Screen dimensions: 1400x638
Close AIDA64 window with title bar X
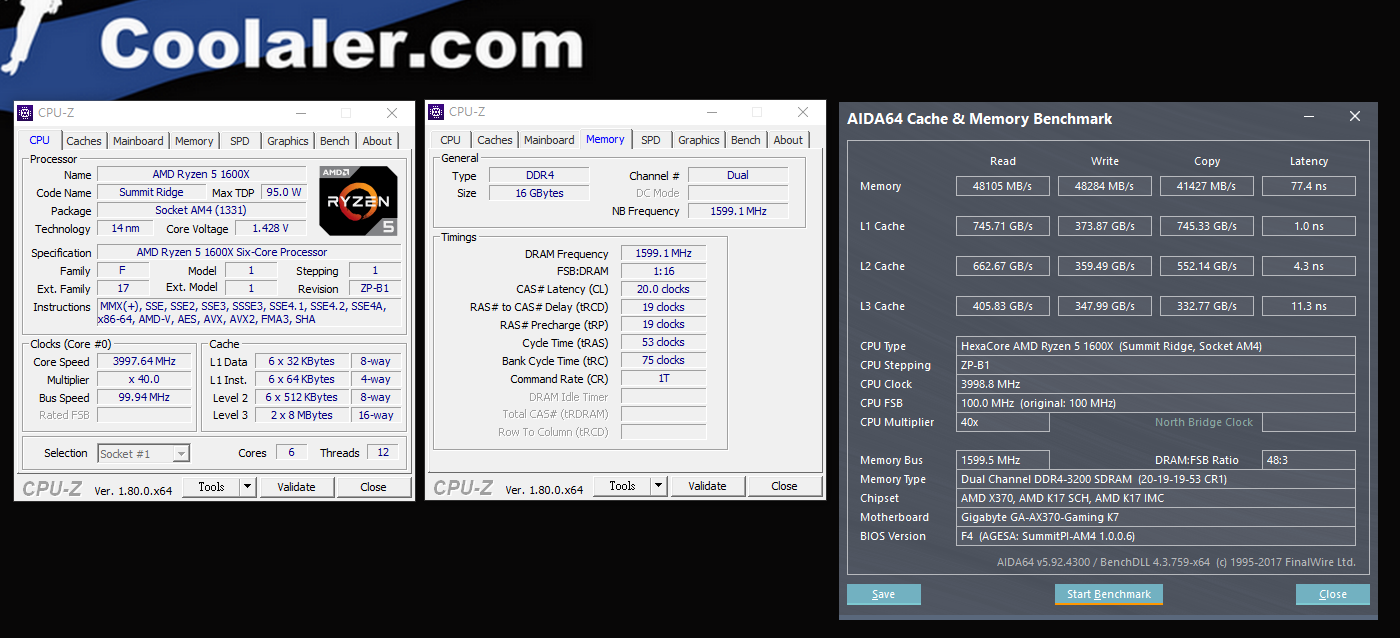[x=1355, y=117]
